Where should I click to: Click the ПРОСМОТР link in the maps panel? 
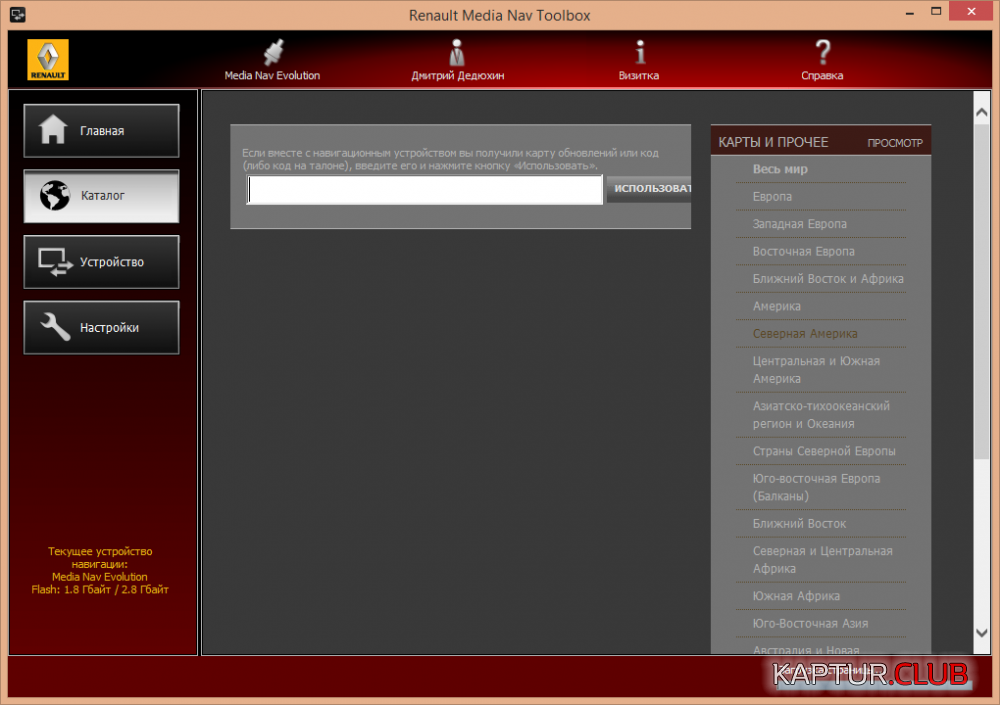pyautogui.click(x=895, y=143)
